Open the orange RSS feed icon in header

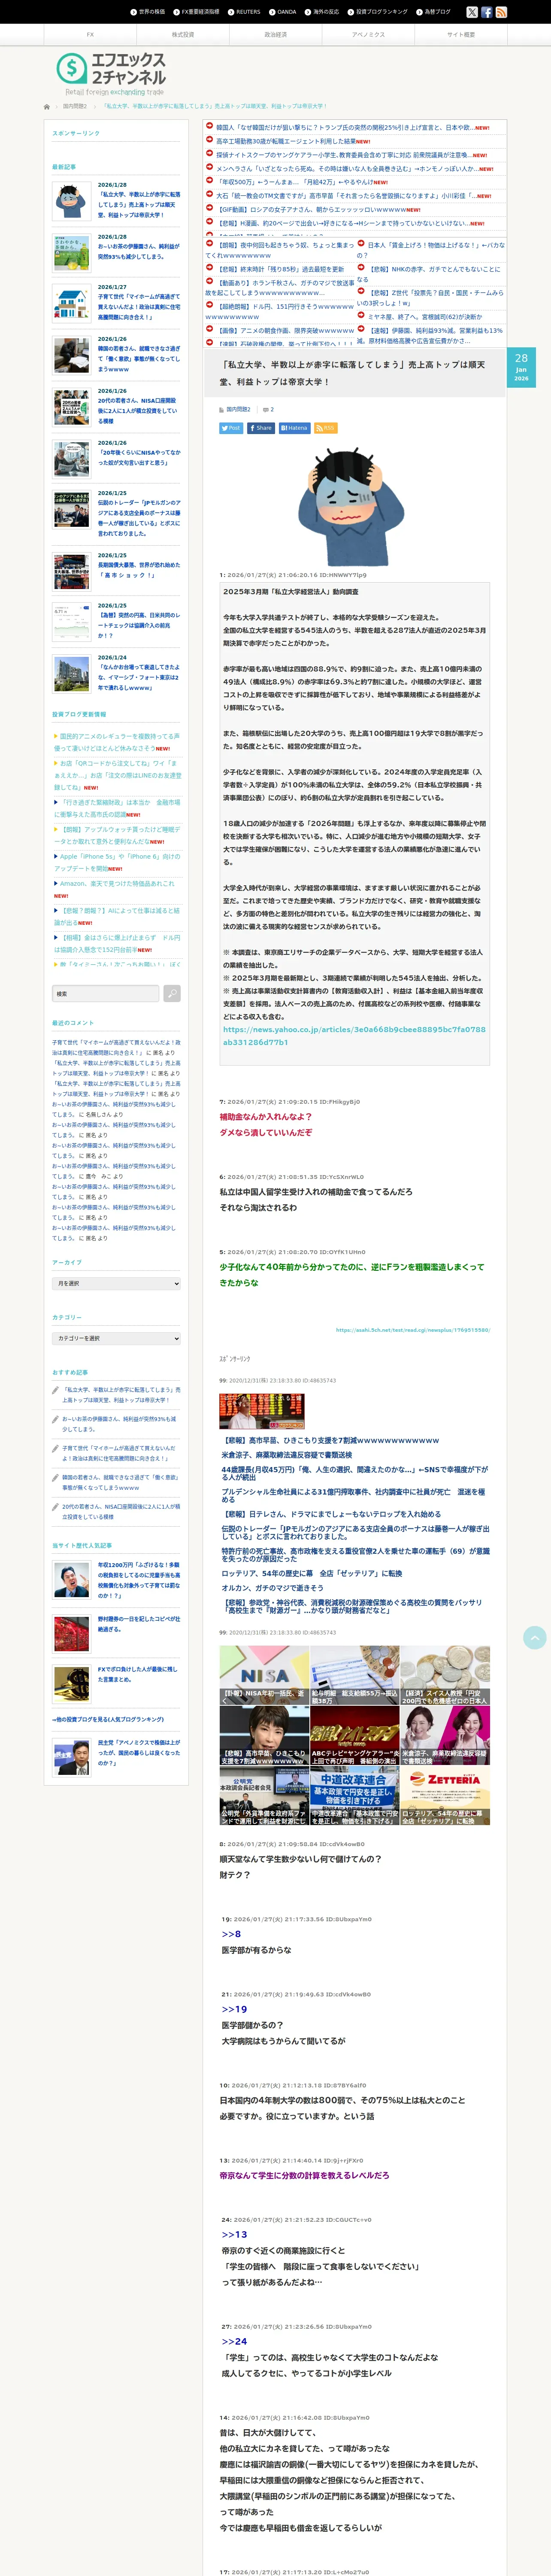501,12
